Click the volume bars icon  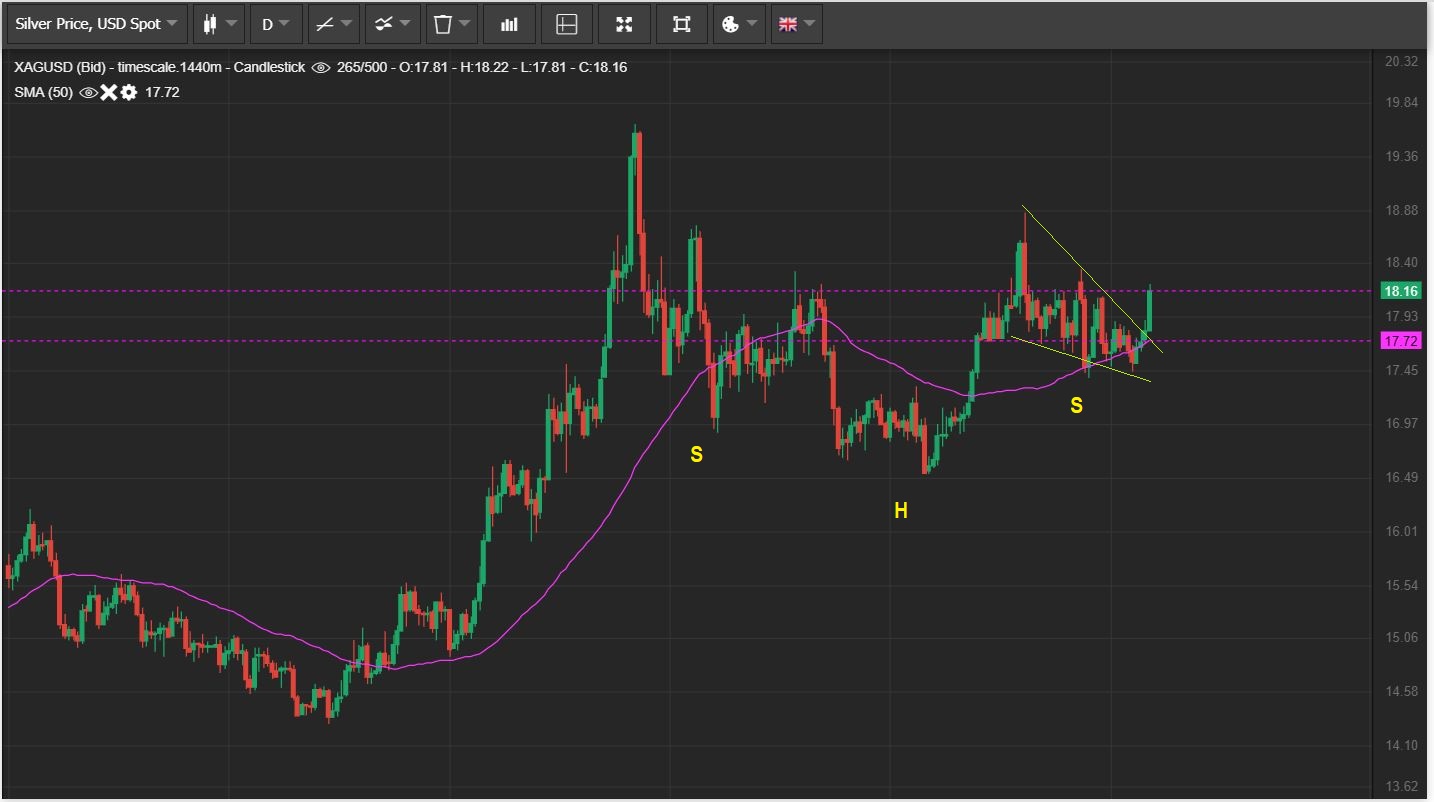point(509,24)
